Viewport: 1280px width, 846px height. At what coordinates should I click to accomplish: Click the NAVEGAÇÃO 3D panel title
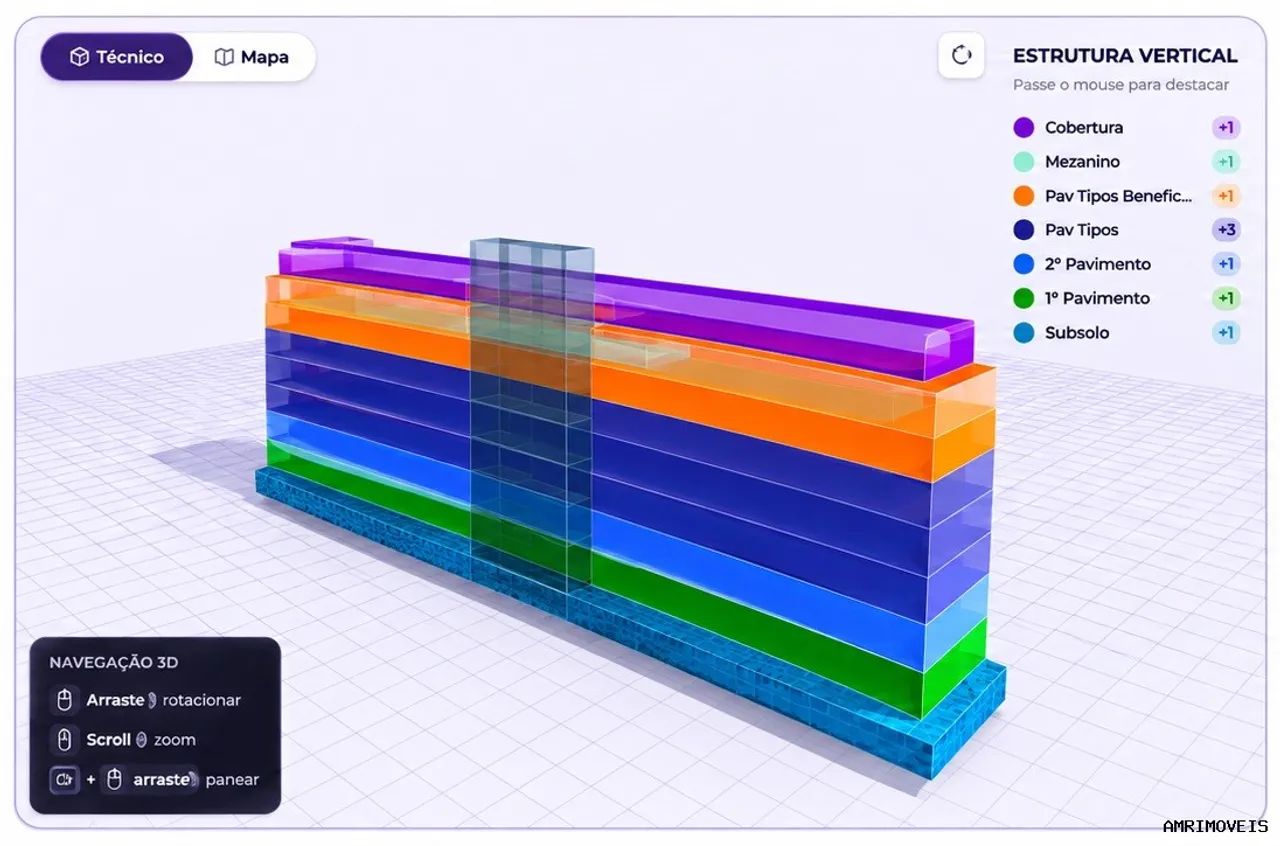pos(114,662)
